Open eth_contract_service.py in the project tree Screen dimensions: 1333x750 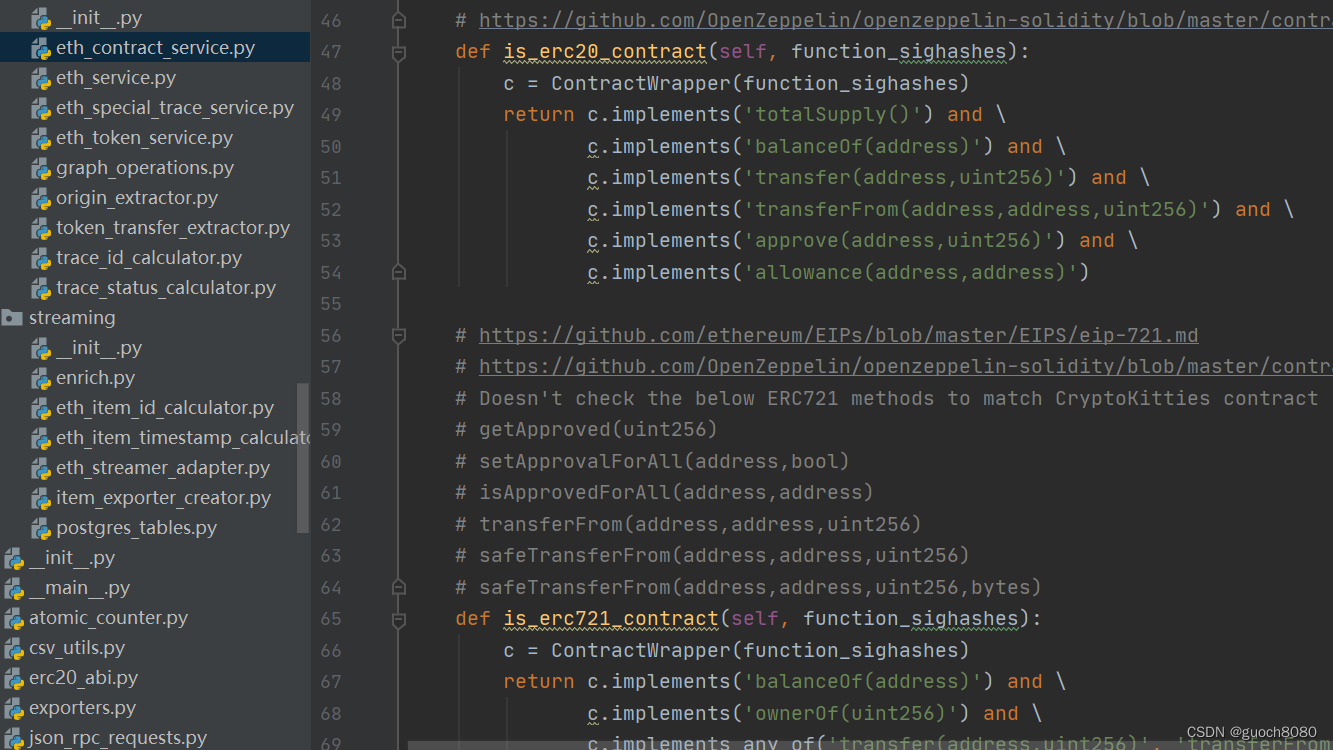click(x=155, y=47)
